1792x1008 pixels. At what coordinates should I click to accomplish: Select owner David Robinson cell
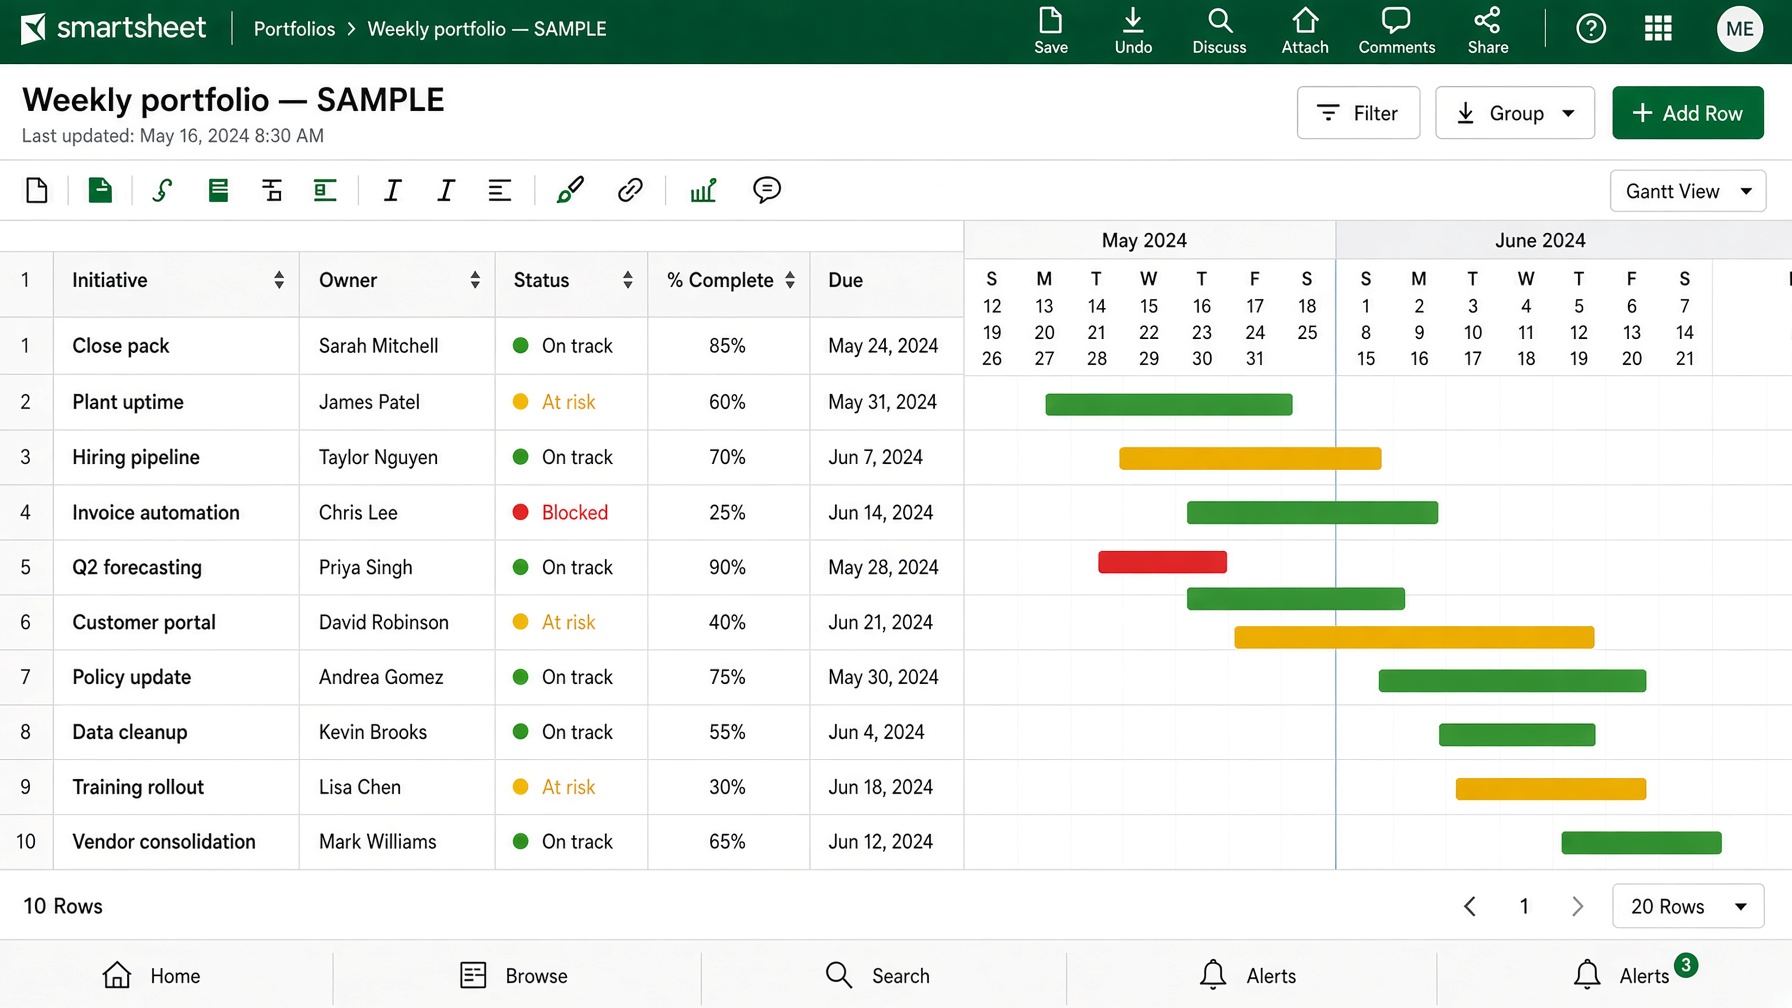(397, 622)
